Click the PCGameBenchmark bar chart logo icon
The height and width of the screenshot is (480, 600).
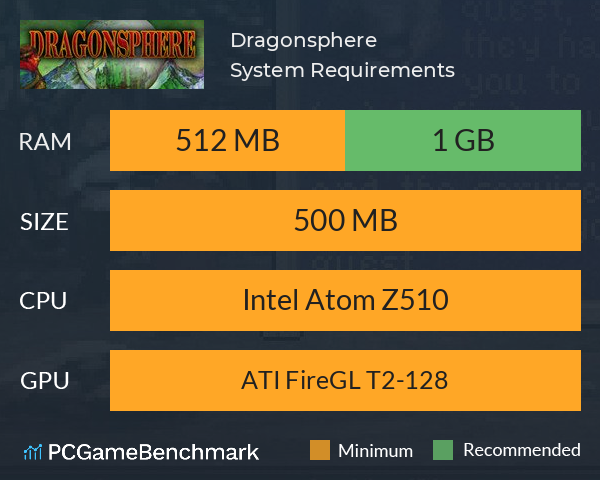pos(33,452)
